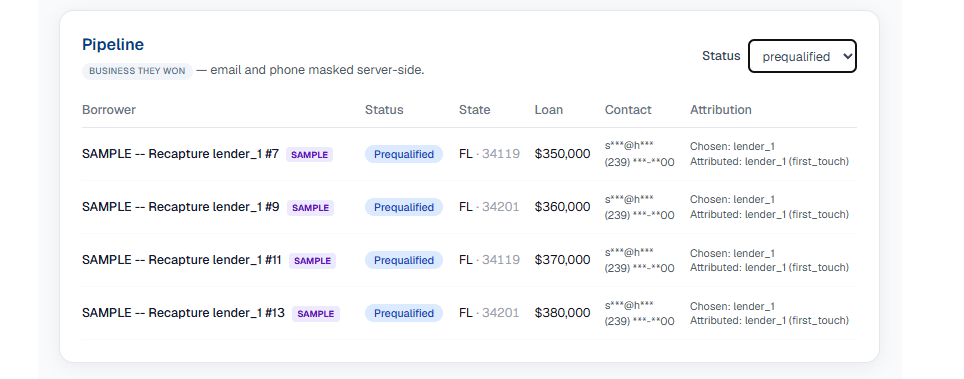Click SAMPLE tag on the #13 row
Viewport: 964px width, 379px height.
click(x=315, y=313)
